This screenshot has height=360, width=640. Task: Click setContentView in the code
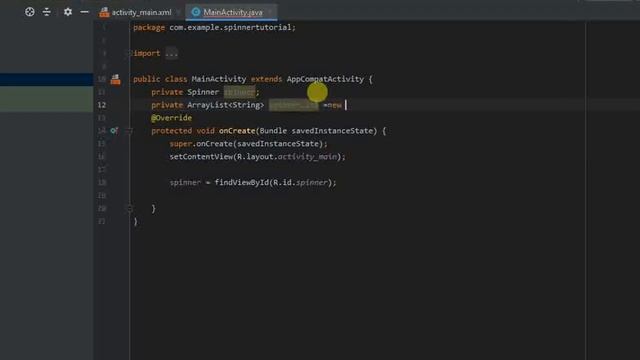[201, 157]
